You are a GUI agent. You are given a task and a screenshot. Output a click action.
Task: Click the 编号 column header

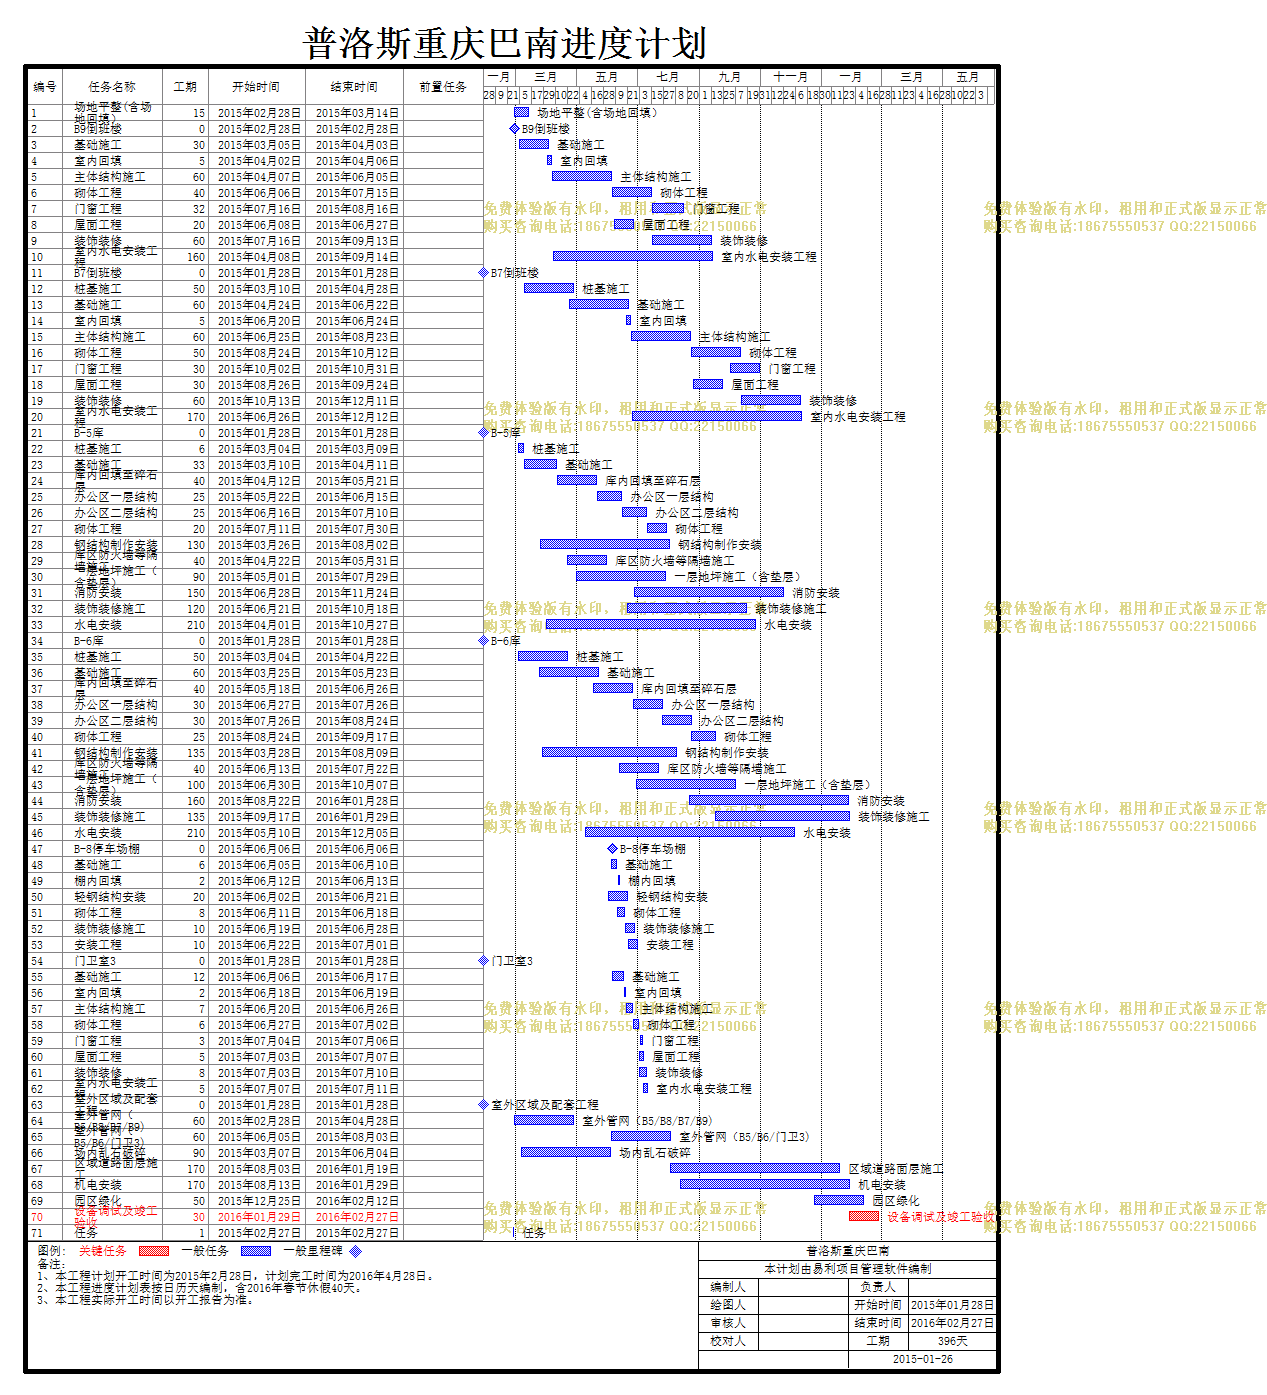pos(45,87)
